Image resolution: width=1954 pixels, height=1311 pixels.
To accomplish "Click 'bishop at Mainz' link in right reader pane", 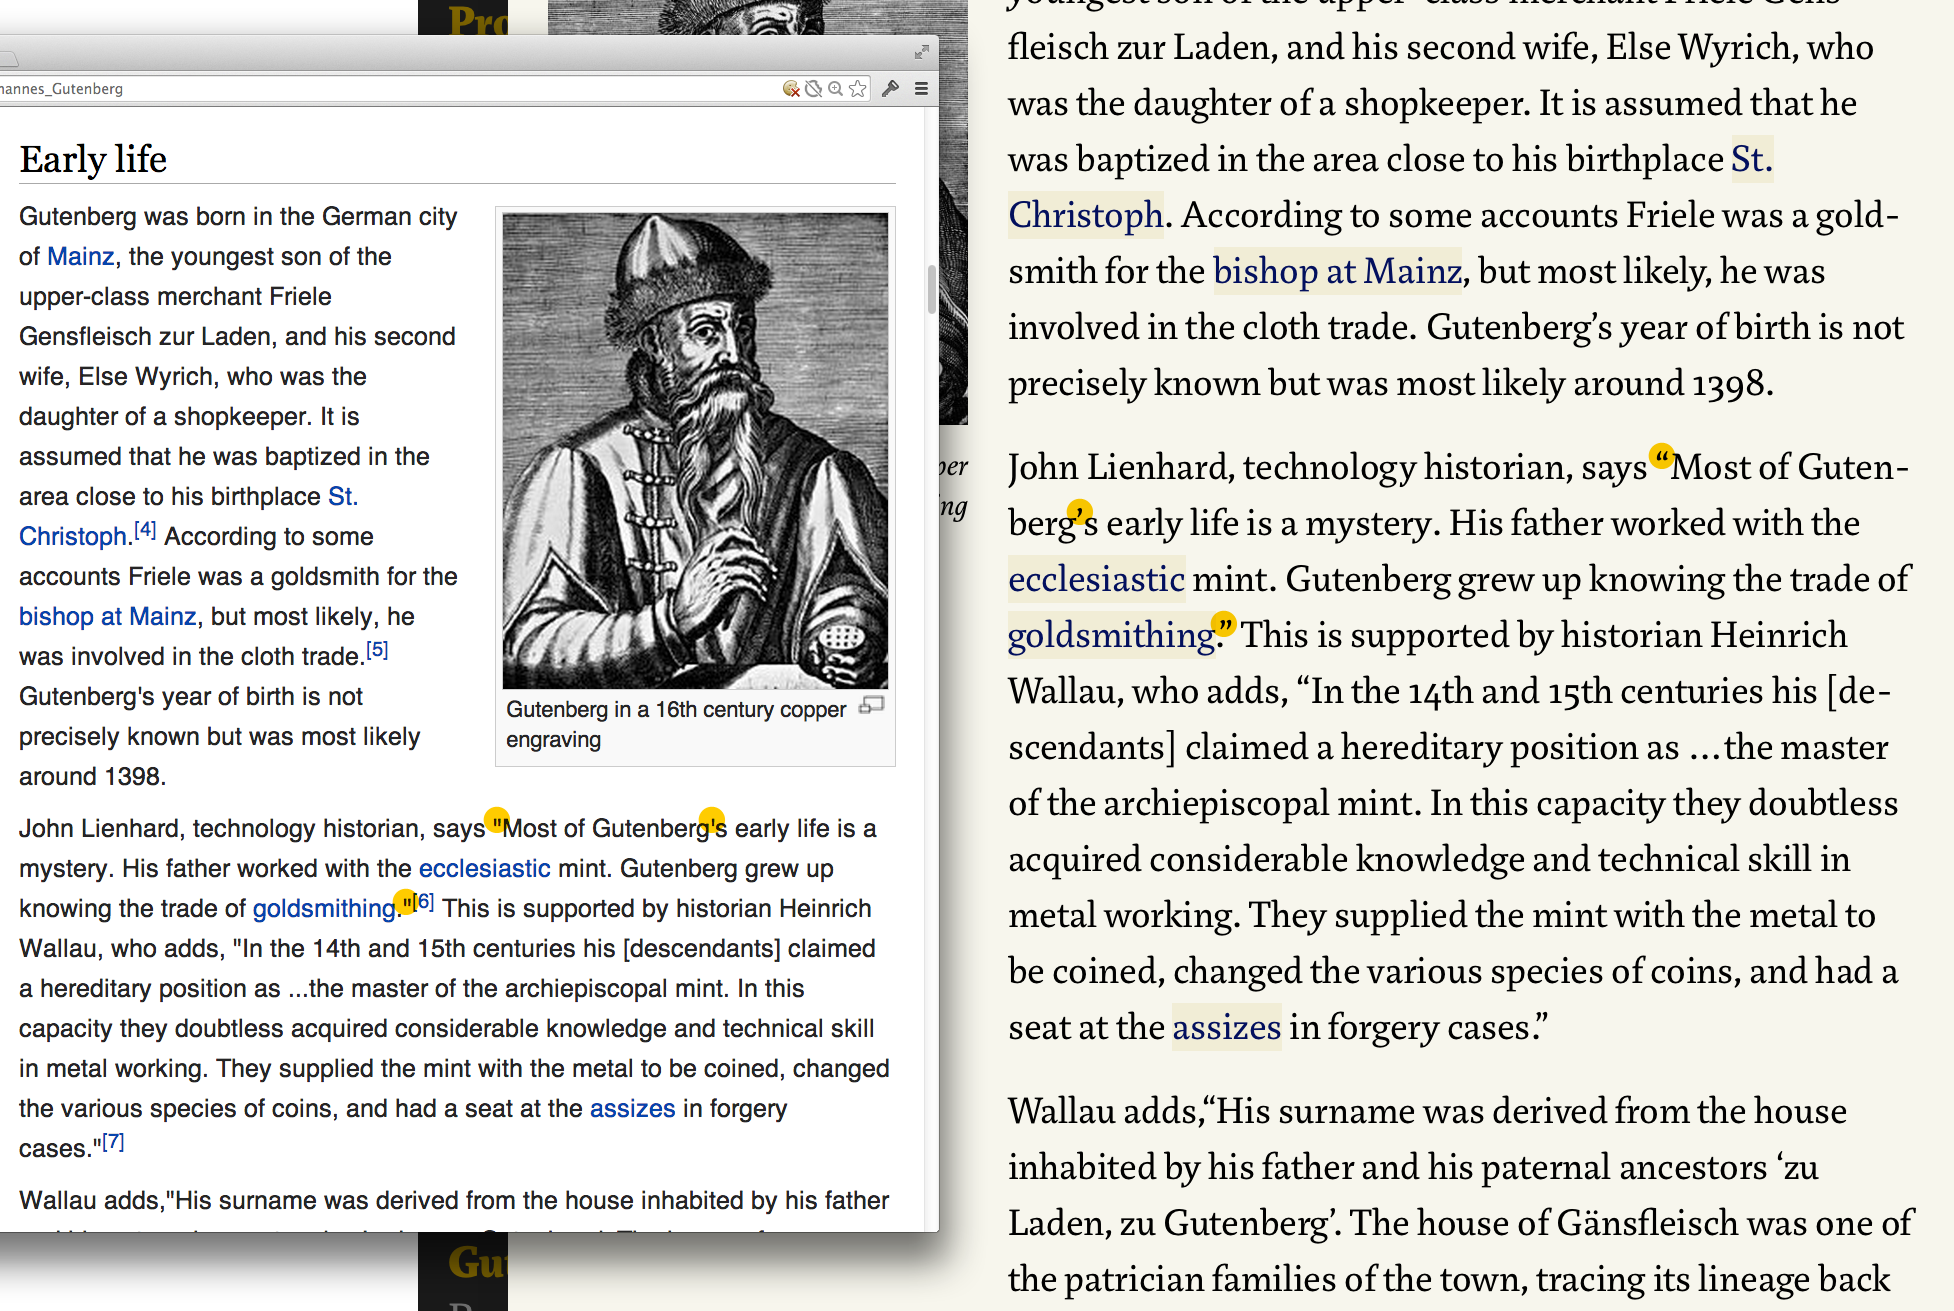I will tap(1337, 272).
